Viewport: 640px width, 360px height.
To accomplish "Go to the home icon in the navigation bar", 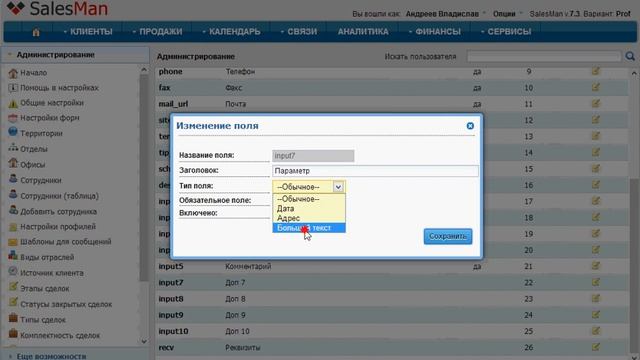I will [36, 32].
